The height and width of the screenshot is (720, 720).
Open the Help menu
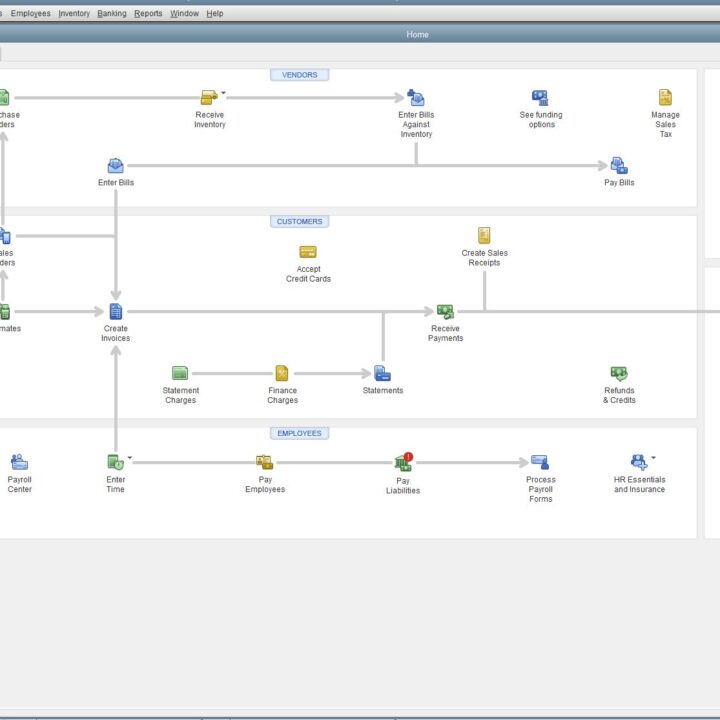click(x=214, y=13)
